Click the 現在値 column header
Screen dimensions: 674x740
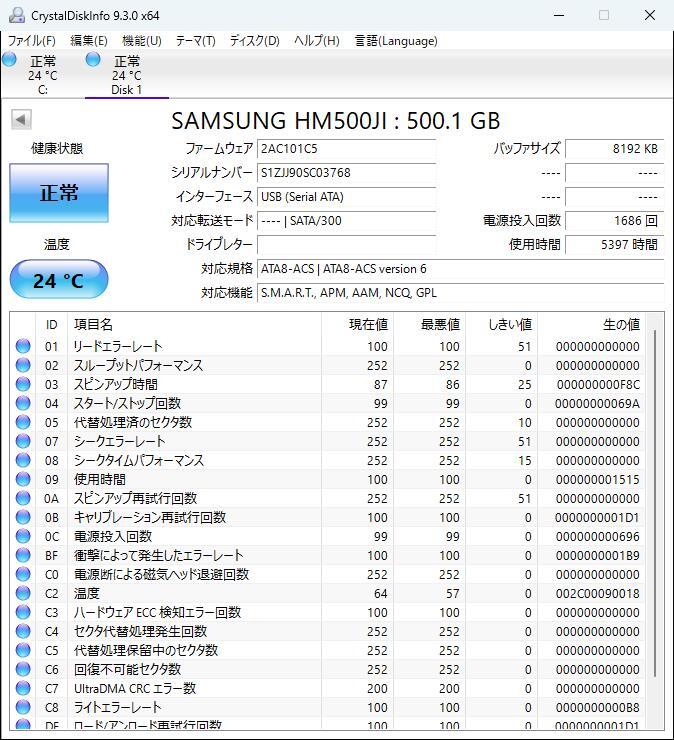click(x=358, y=325)
